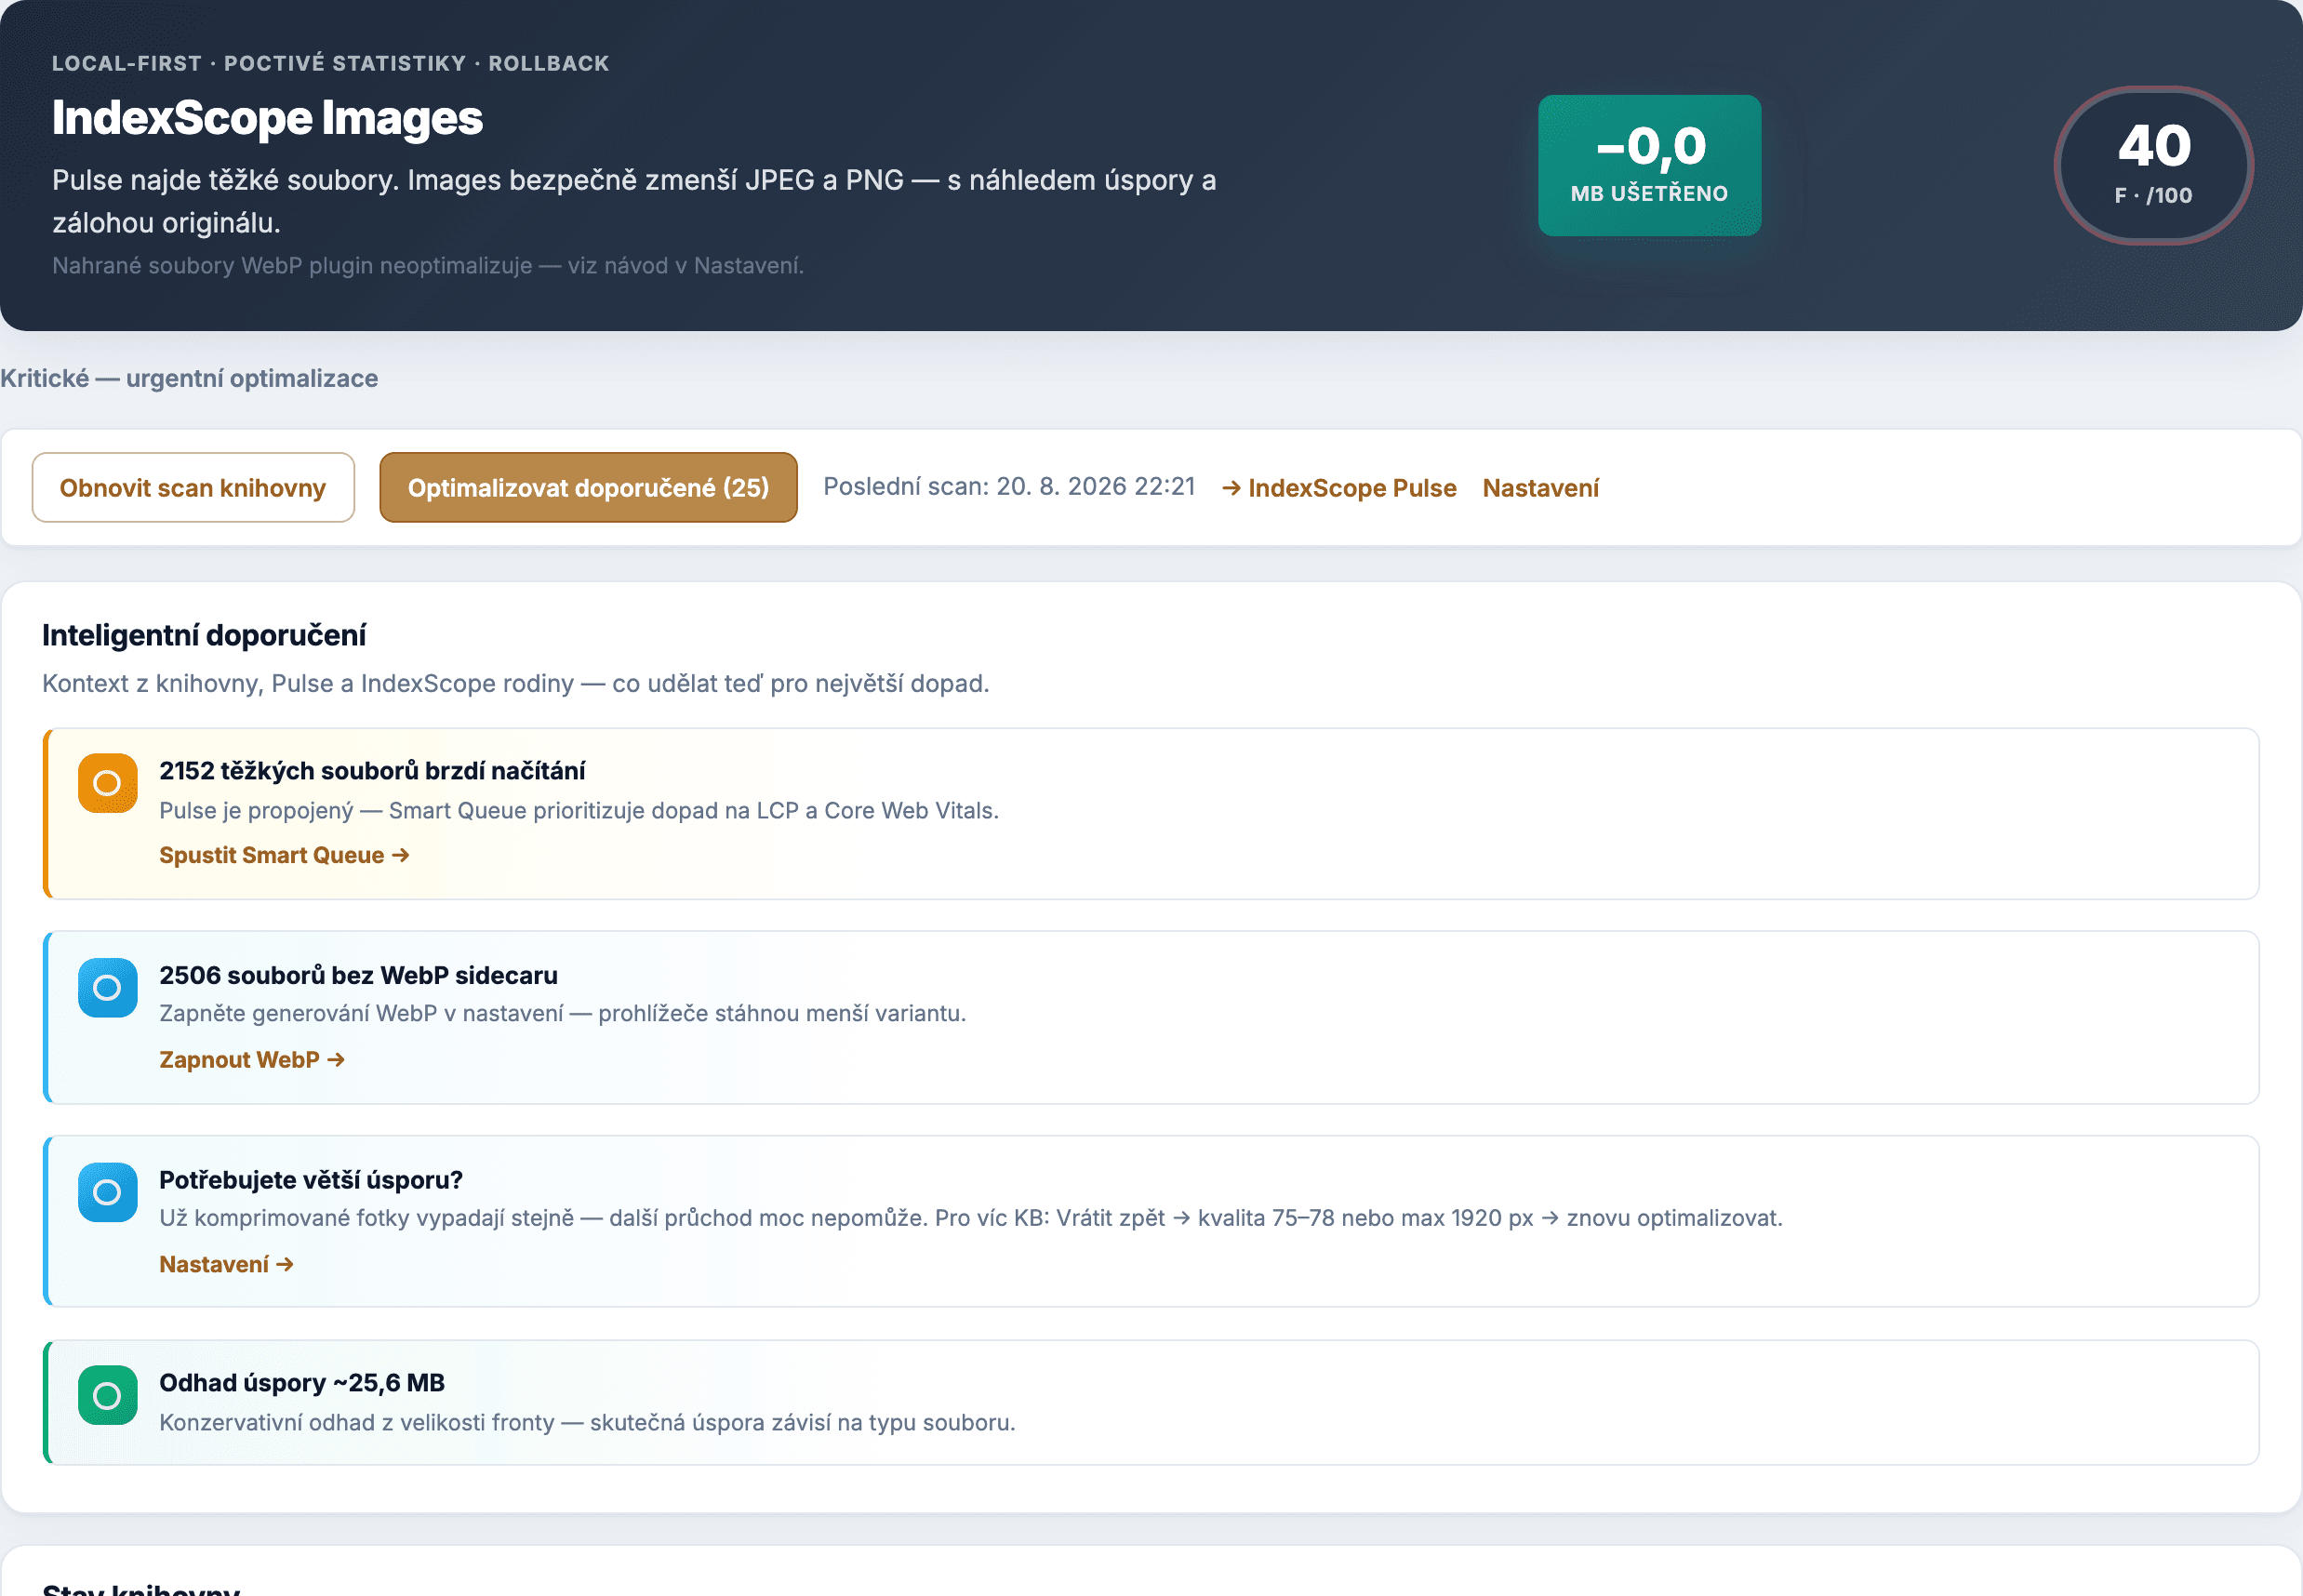
Task: Click the text Pulse je propojený — Smart Queue
Action: pos(579,810)
